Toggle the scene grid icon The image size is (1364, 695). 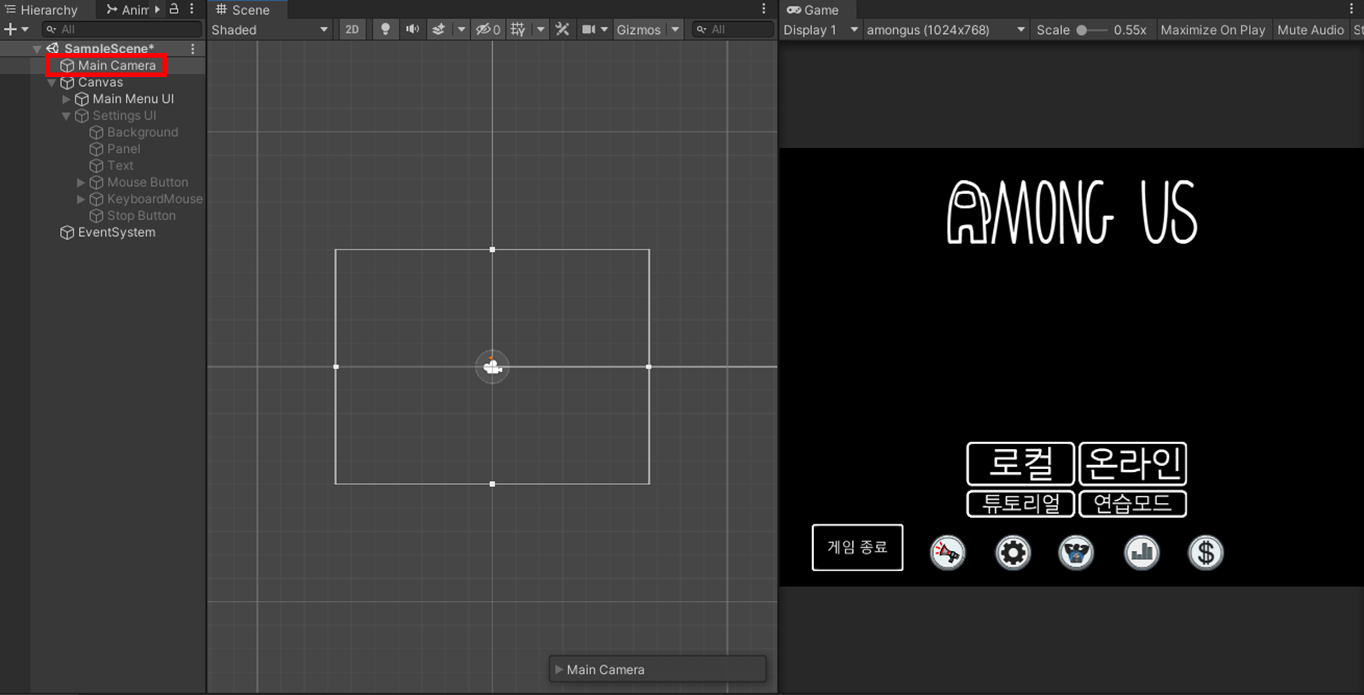click(x=518, y=30)
